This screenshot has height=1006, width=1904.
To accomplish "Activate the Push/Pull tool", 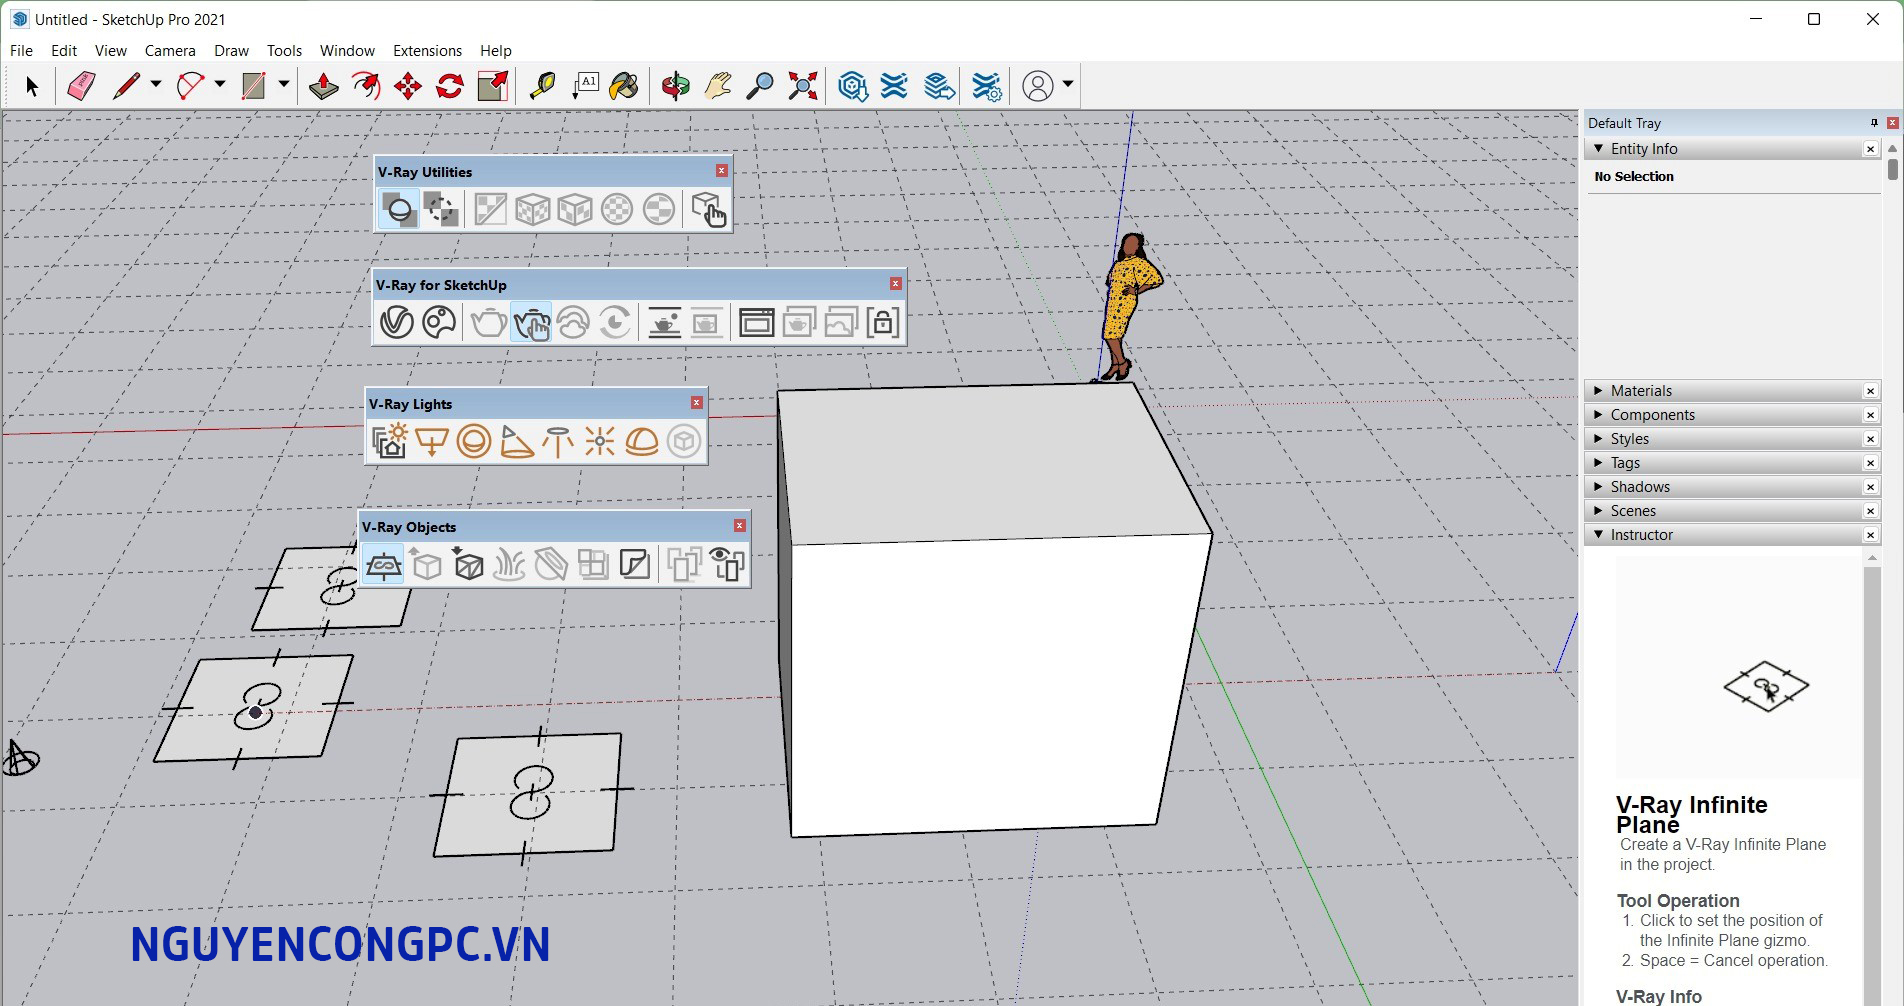I will tap(323, 86).
